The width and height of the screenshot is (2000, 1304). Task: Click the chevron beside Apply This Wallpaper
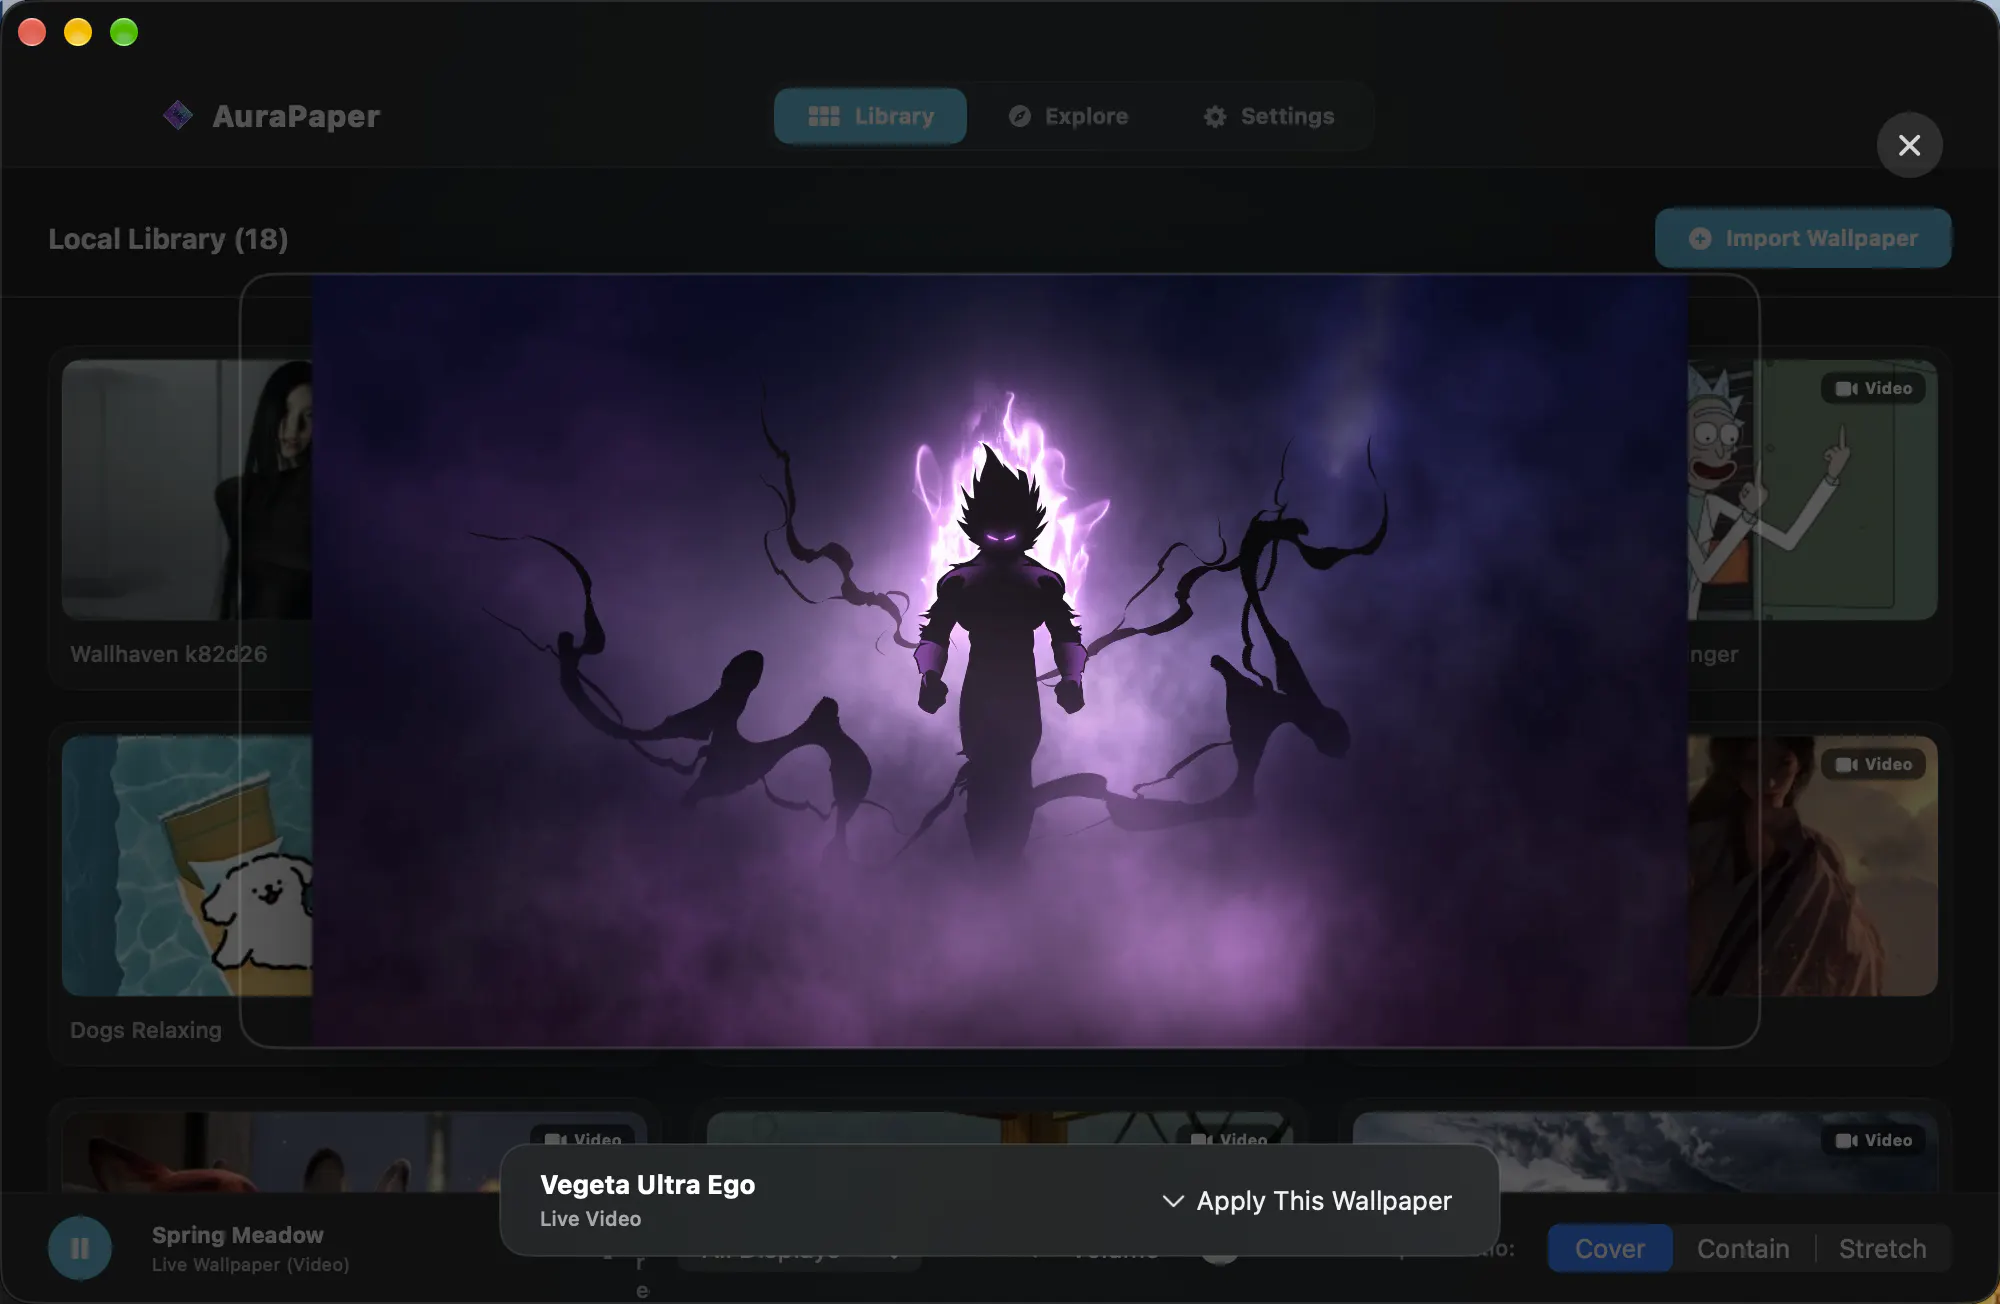pyautogui.click(x=1173, y=1200)
